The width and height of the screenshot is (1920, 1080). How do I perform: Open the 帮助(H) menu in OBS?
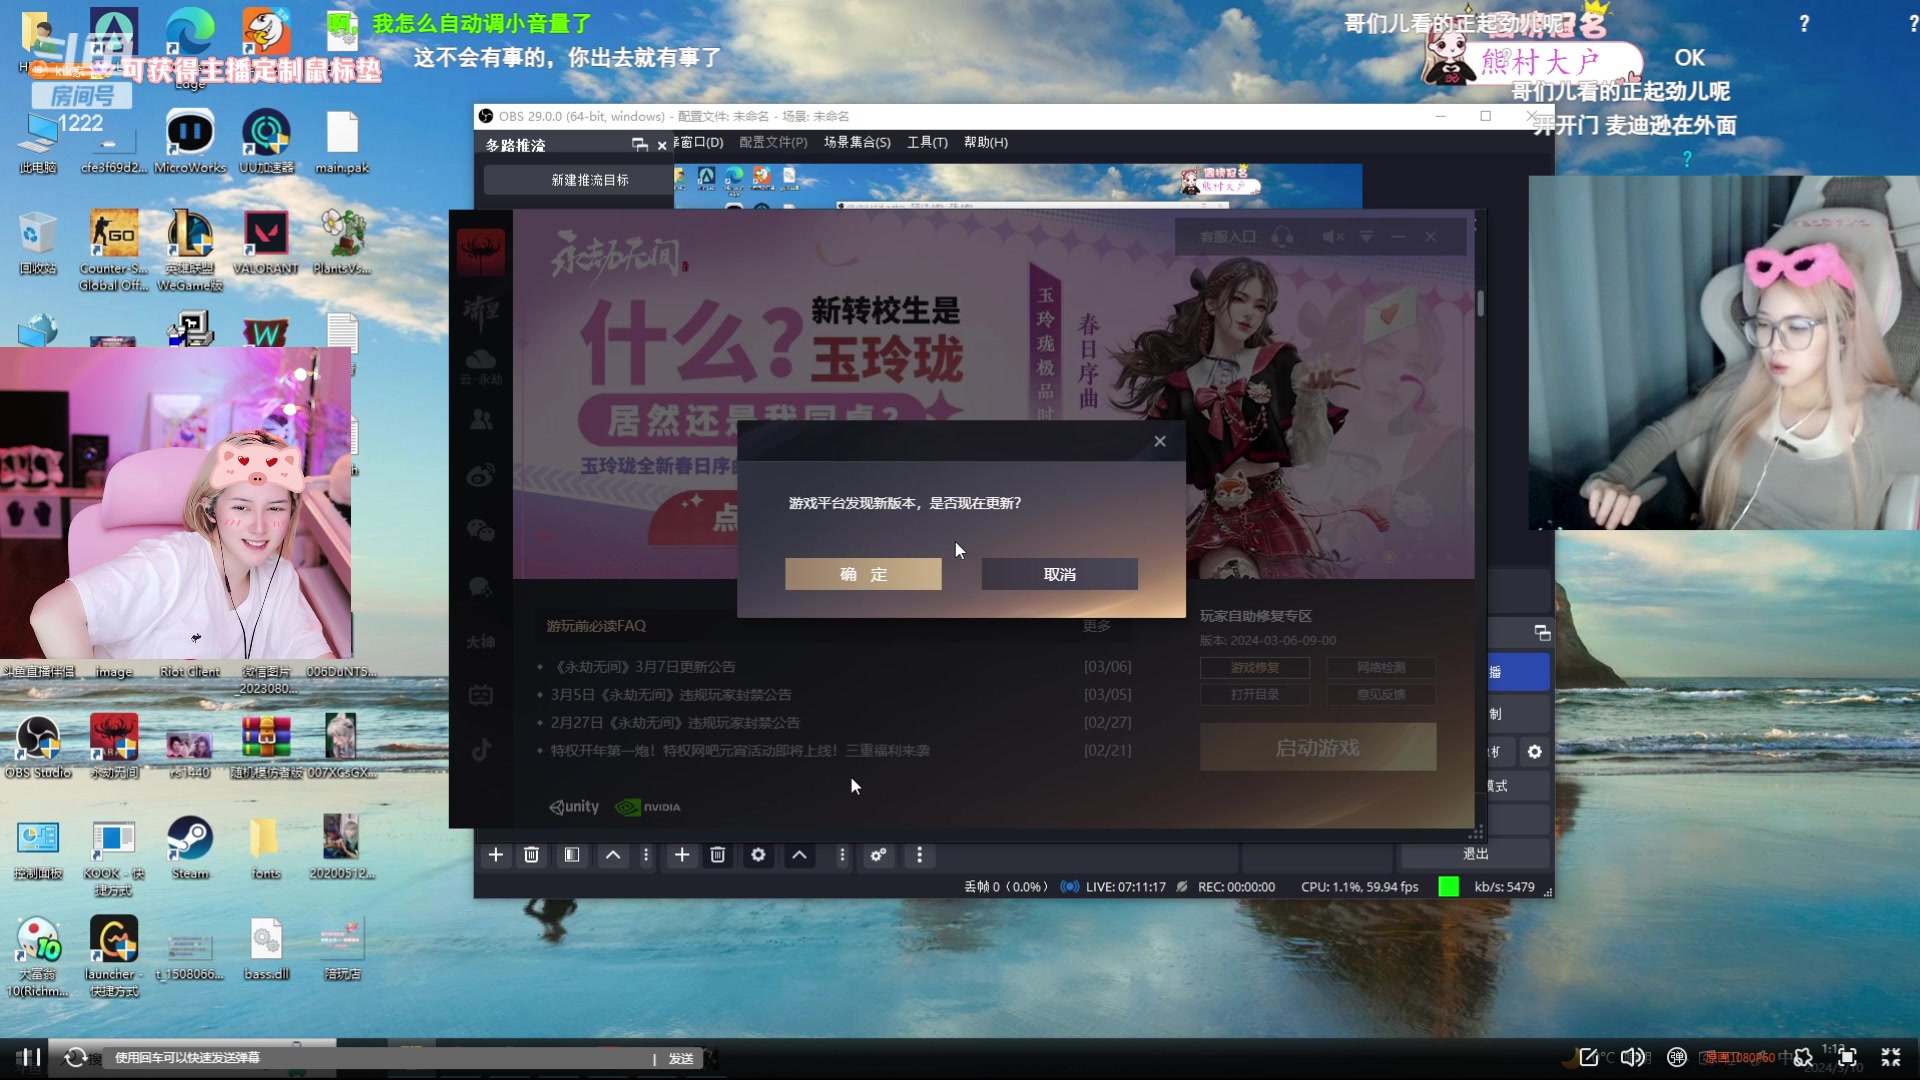(x=986, y=142)
